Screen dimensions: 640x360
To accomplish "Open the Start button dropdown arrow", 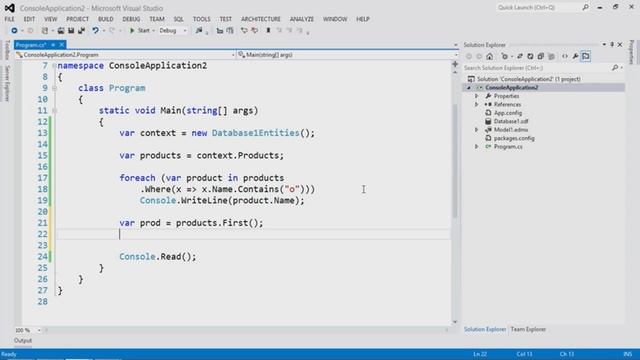I will [153, 31].
